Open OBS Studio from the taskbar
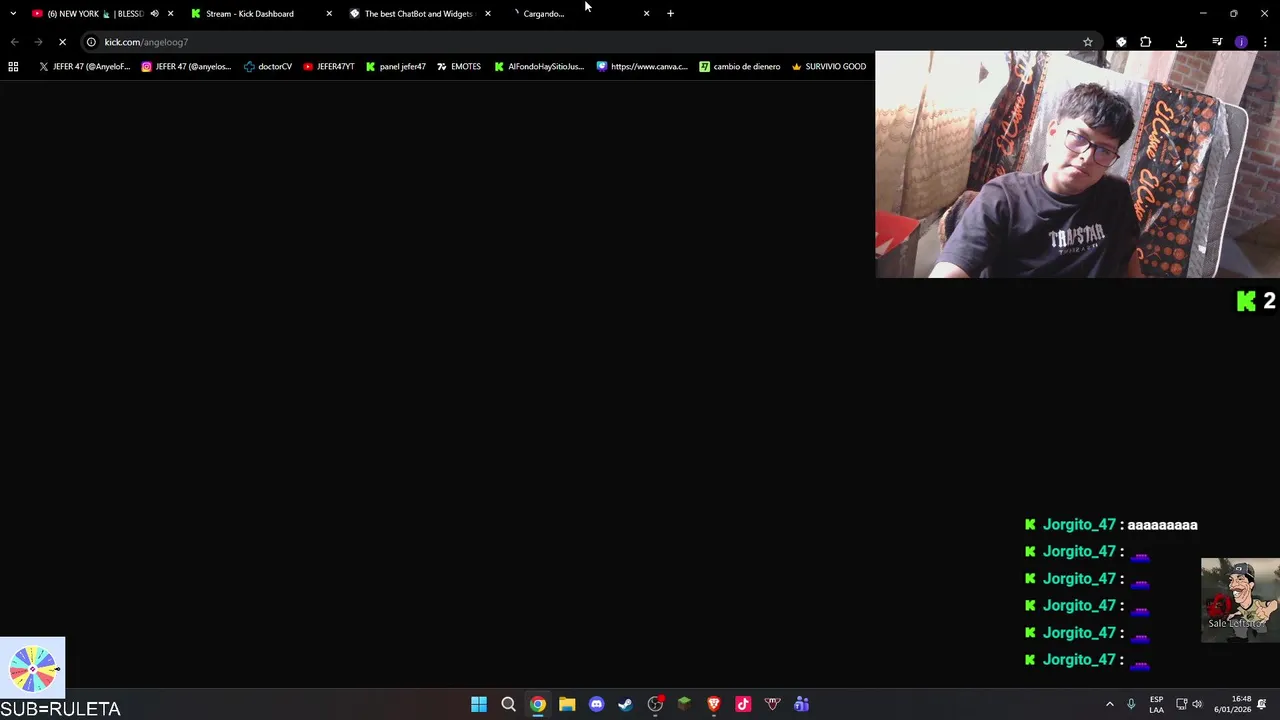 [x=655, y=704]
